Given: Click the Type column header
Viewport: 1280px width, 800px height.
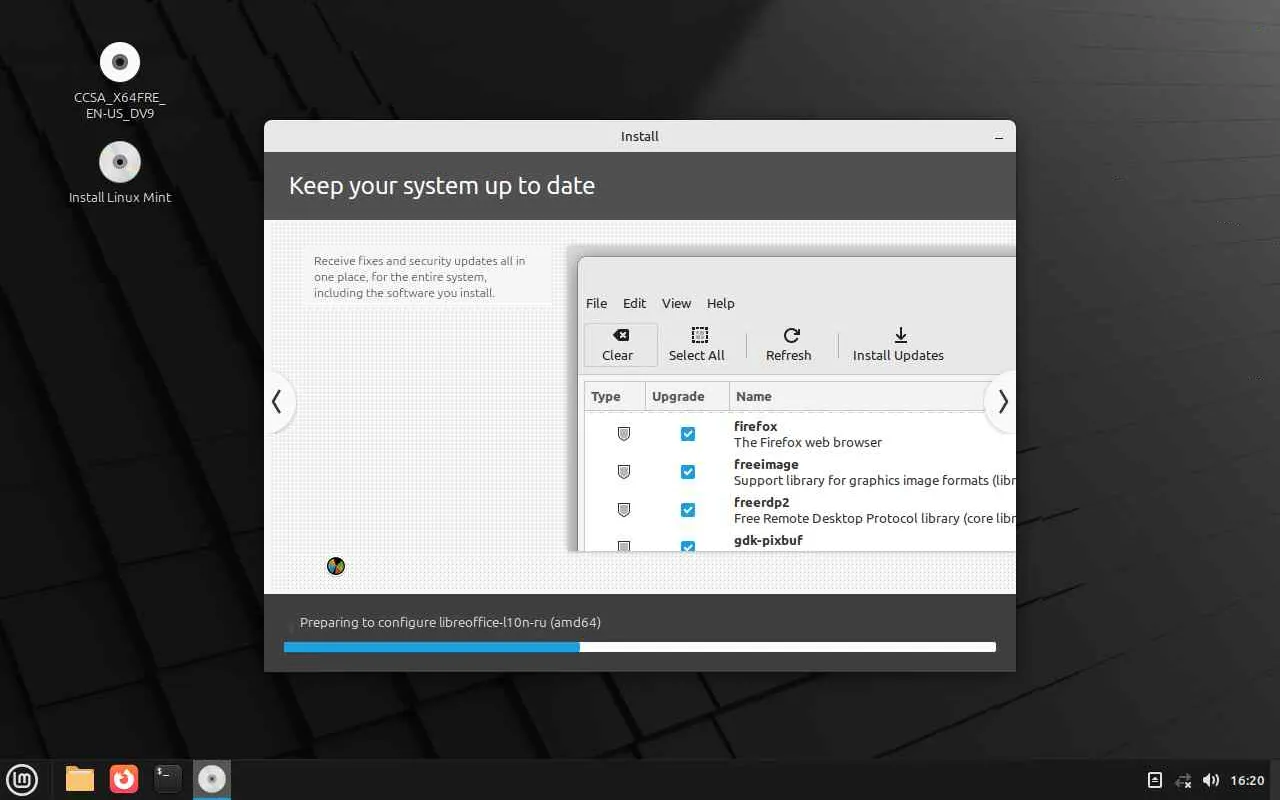Looking at the screenshot, I should point(615,396).
